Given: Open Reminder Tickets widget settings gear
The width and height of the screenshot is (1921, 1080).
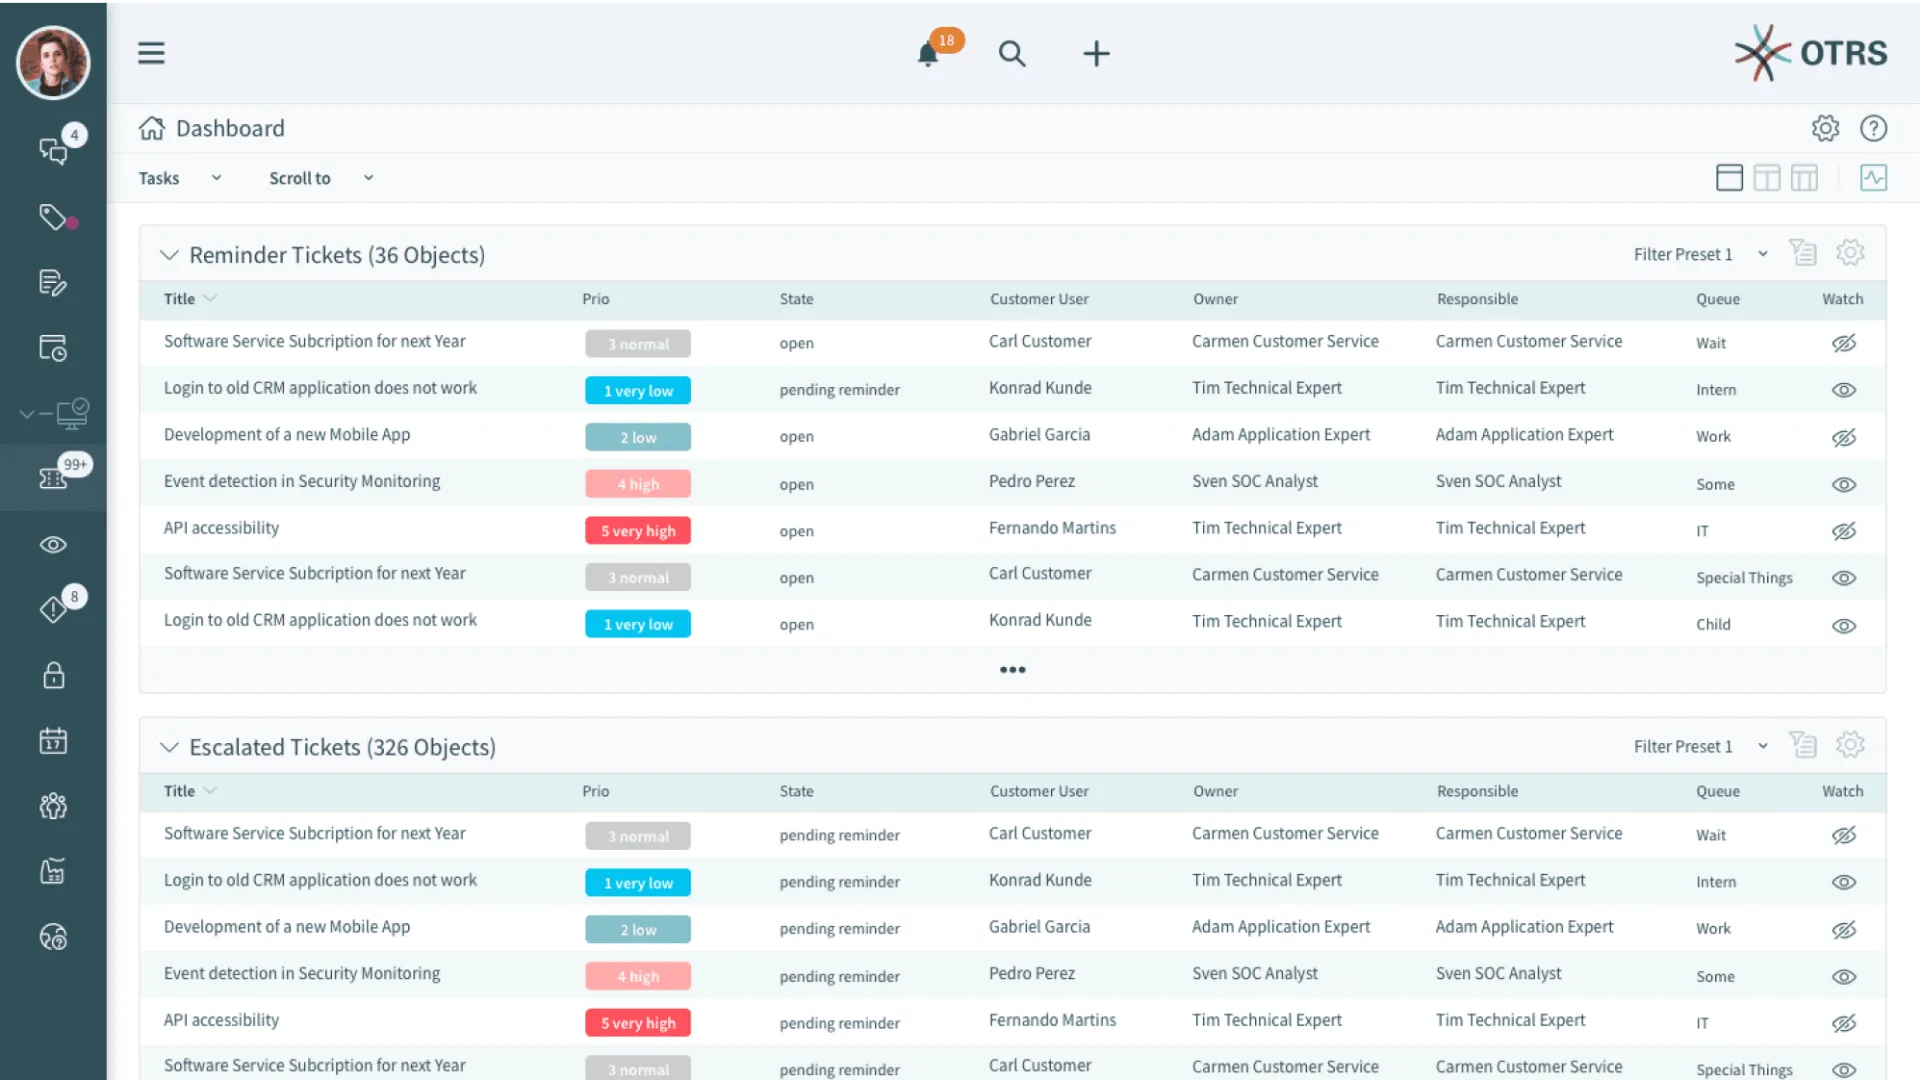Looking at the screenshot, I should click(1850, 253).
